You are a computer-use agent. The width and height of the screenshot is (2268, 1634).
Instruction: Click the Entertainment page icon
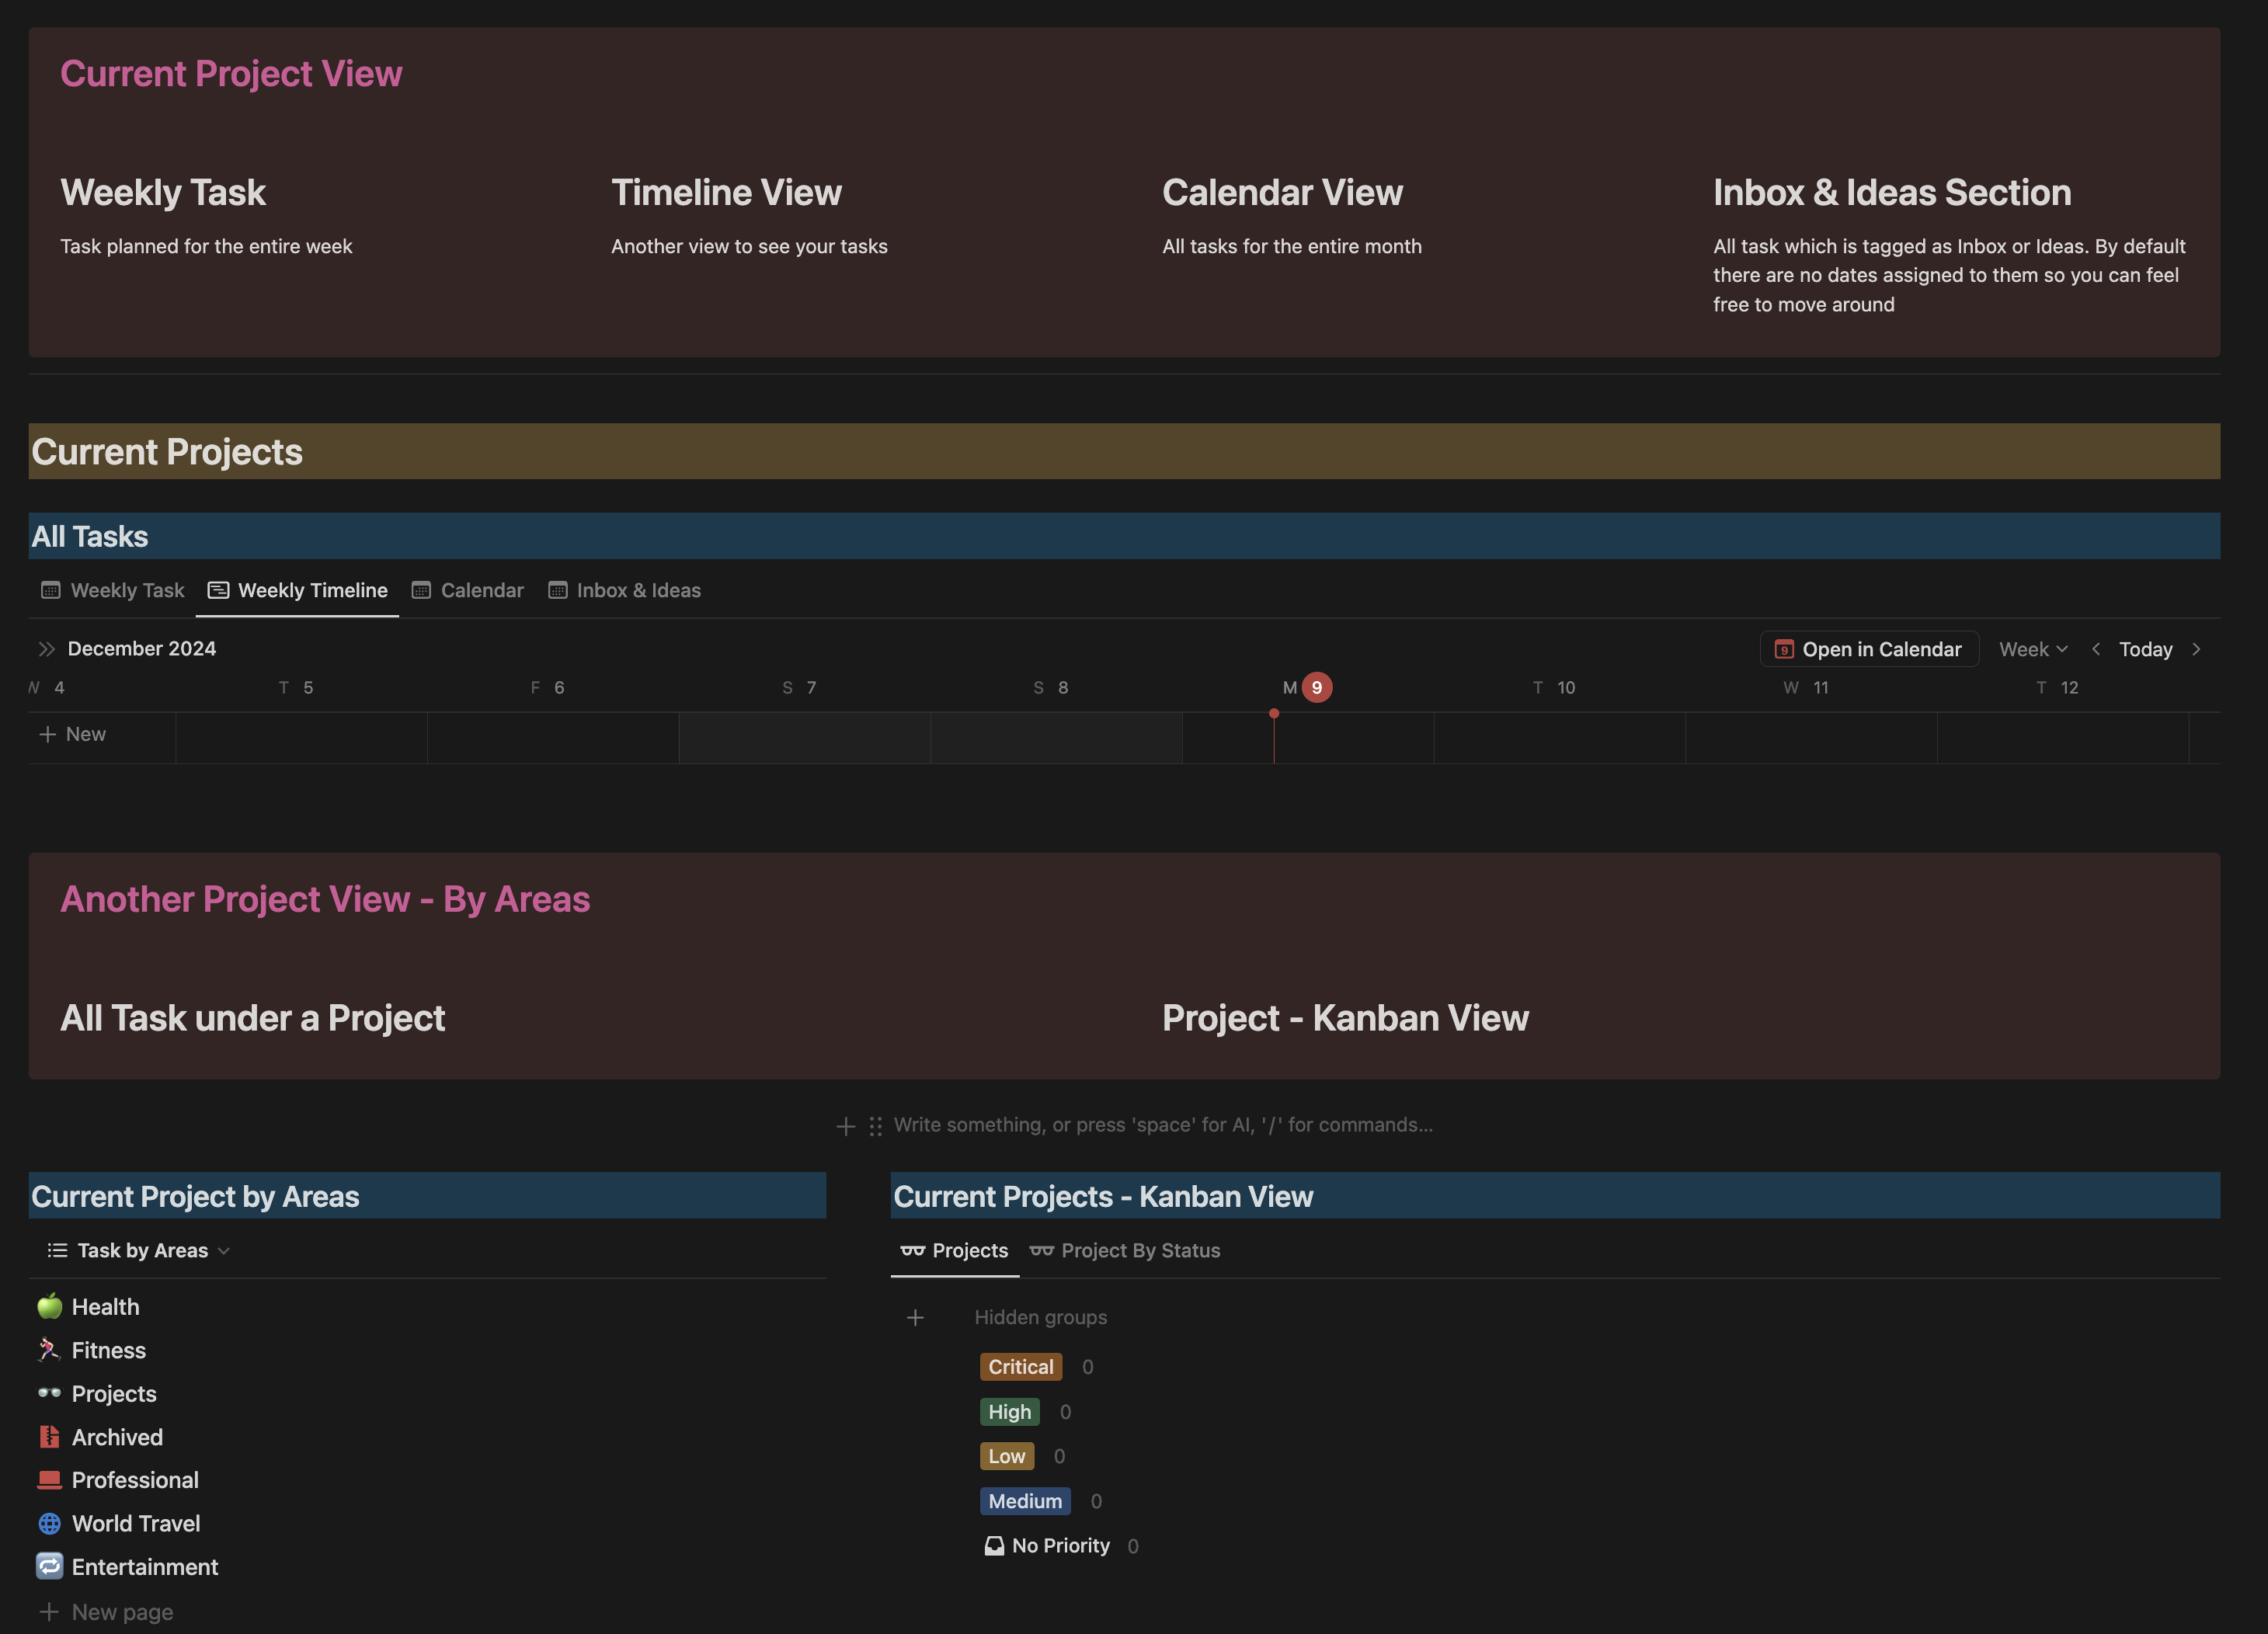pos(49,1566)
